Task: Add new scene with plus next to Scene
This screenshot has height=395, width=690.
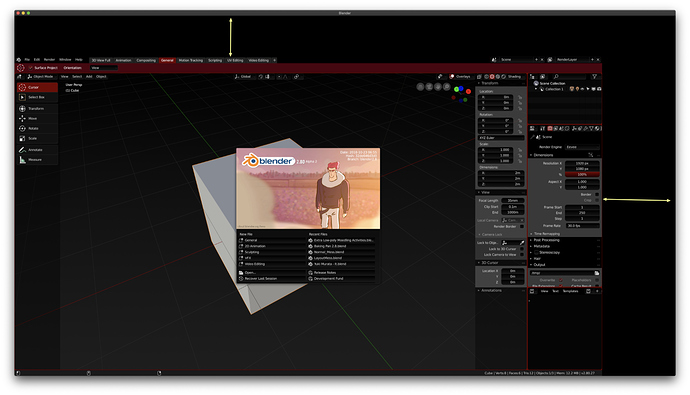Action: pos(536,59)
